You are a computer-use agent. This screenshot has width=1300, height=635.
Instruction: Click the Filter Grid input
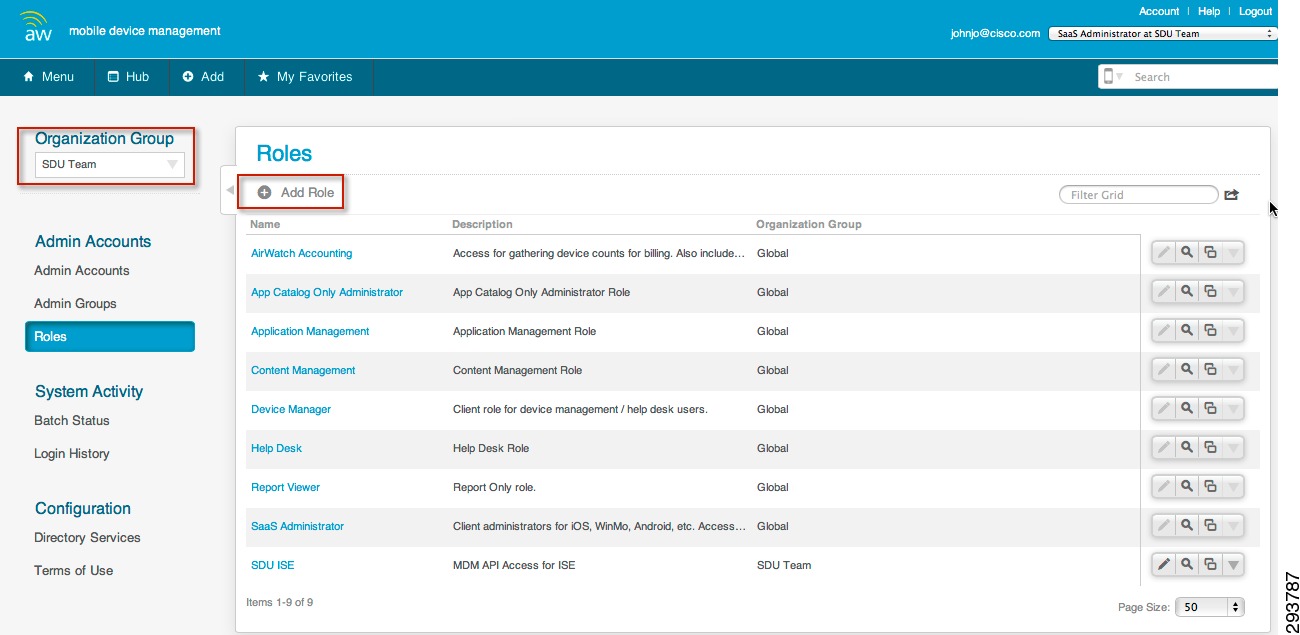point(1139,195)
